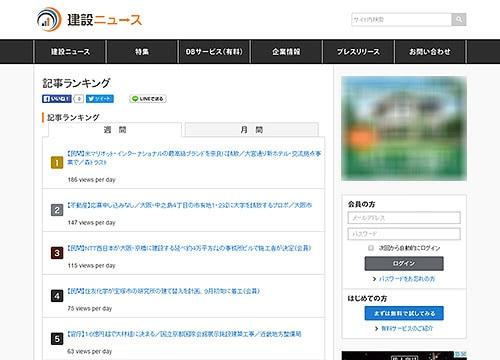This screenshot has height=360, width=500.
Task: Click the ログイン button
Action: 404,263
